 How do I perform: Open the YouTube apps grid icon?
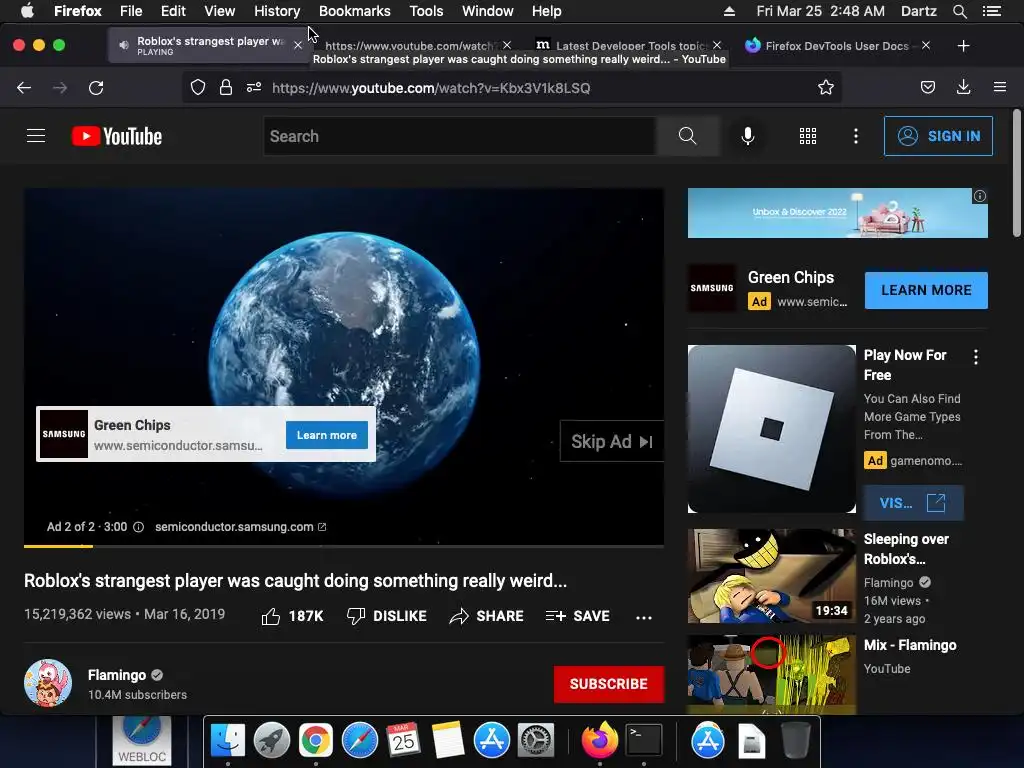[808, 136]
